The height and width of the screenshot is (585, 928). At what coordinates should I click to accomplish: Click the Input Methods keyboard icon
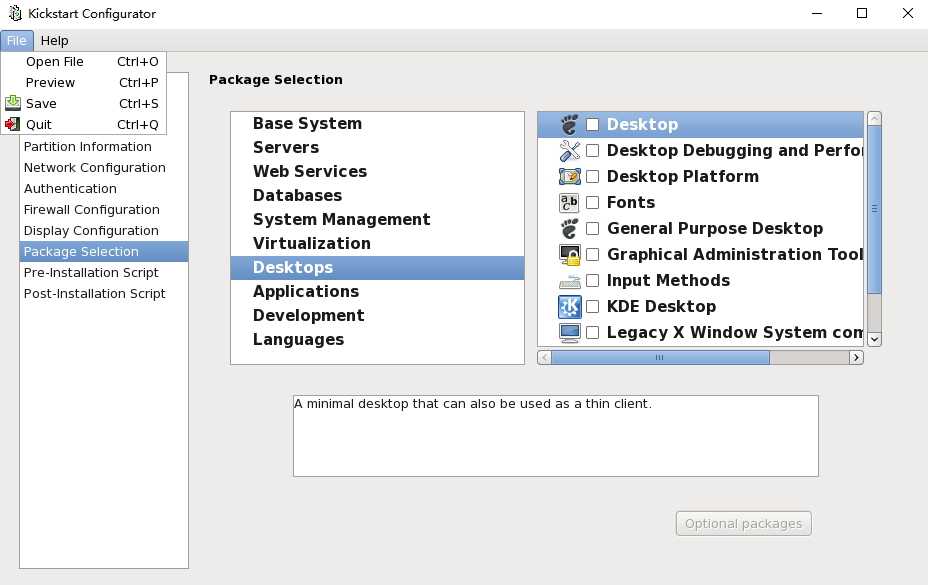click(x=569, y=281)
